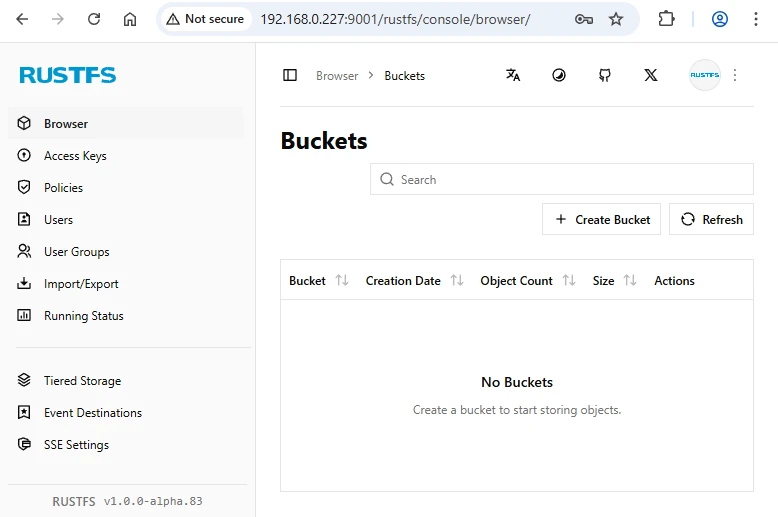Open Browser in the sidebar
Viewport: 778px width, 517px height.
pyautogui.click(x=126, y=124)
